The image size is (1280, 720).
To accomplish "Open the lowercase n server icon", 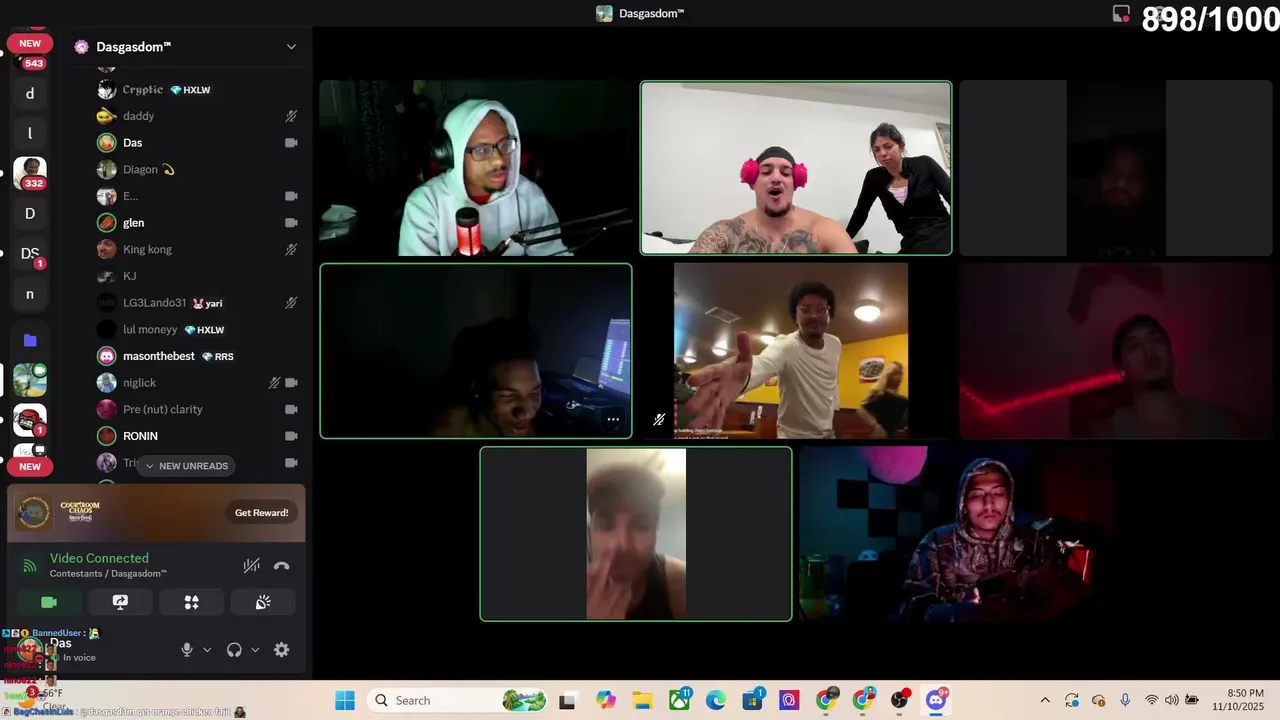I will (x=30, y=295).
